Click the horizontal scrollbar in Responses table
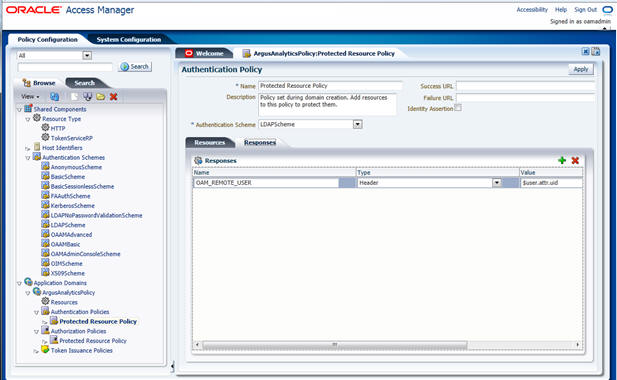Viewport: 617px width, 380px height. pos(335,345)
